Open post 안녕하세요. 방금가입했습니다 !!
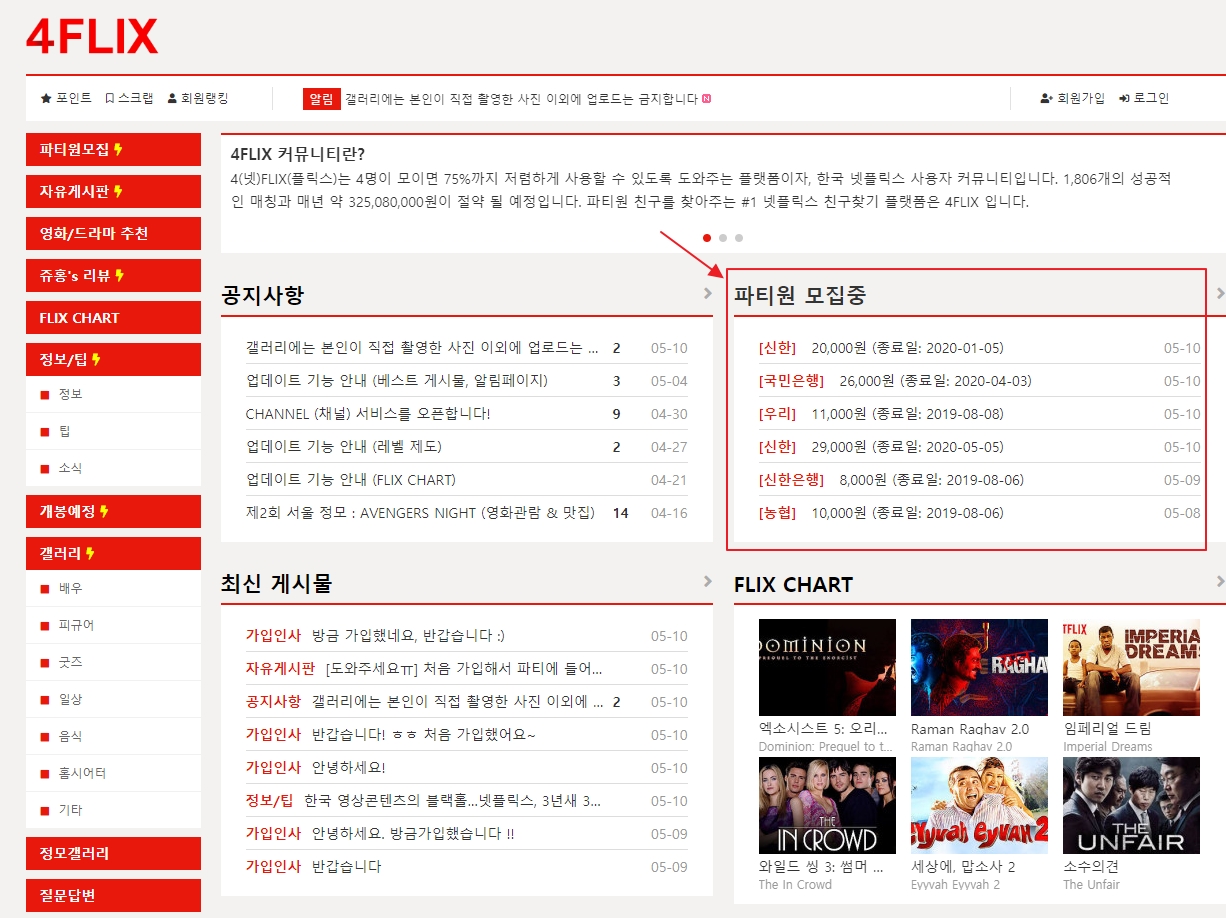 click(x=413, y=834)
